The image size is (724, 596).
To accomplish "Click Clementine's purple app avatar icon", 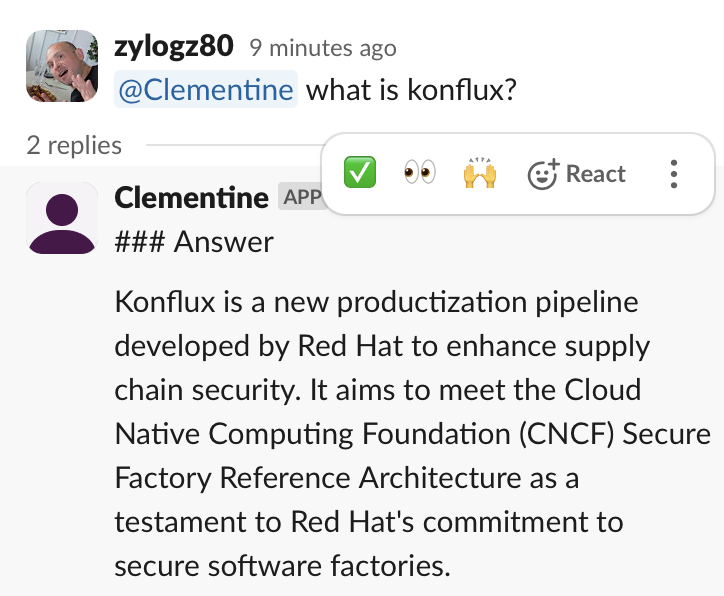I will 61,218.
